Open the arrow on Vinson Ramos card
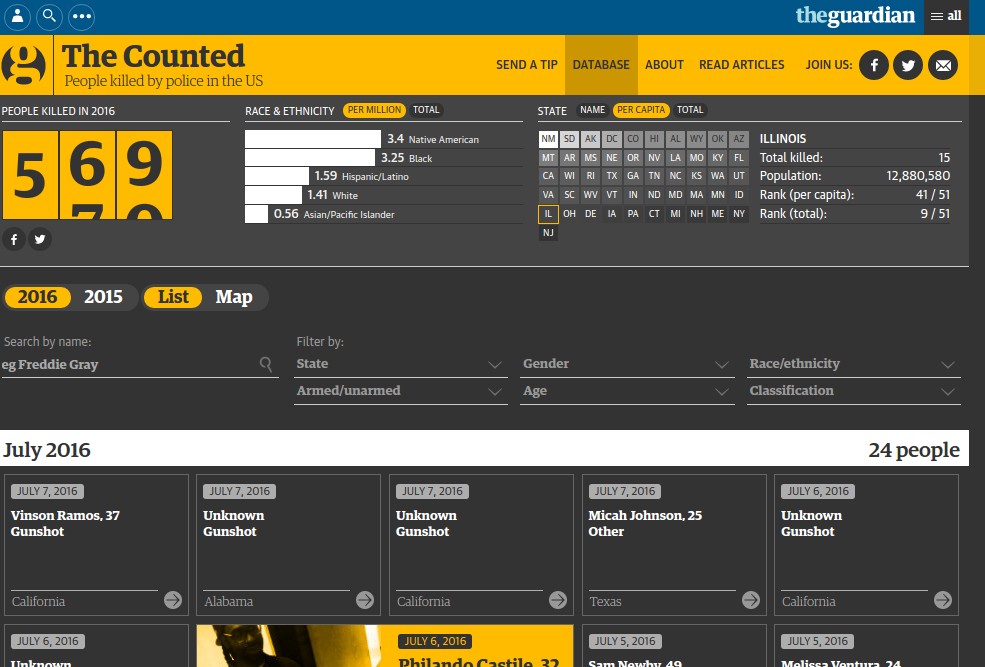 pyautogui.click(x=173, y=600)
